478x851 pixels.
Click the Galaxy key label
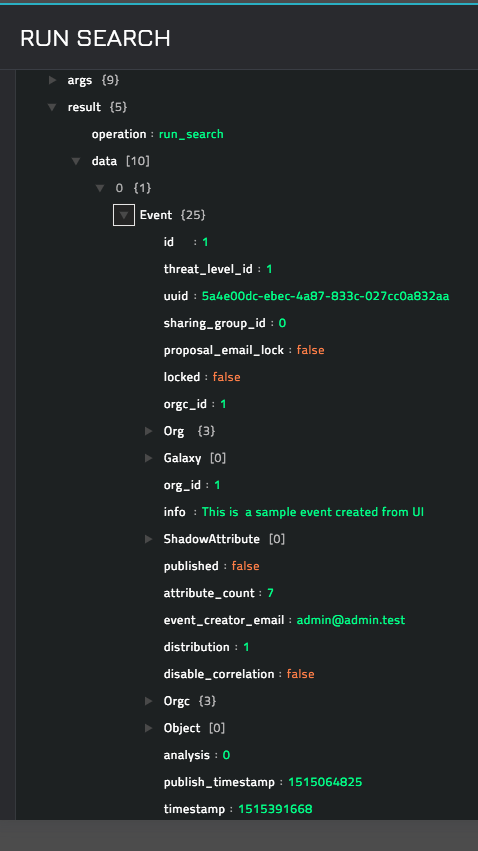[x=182, y=458]
